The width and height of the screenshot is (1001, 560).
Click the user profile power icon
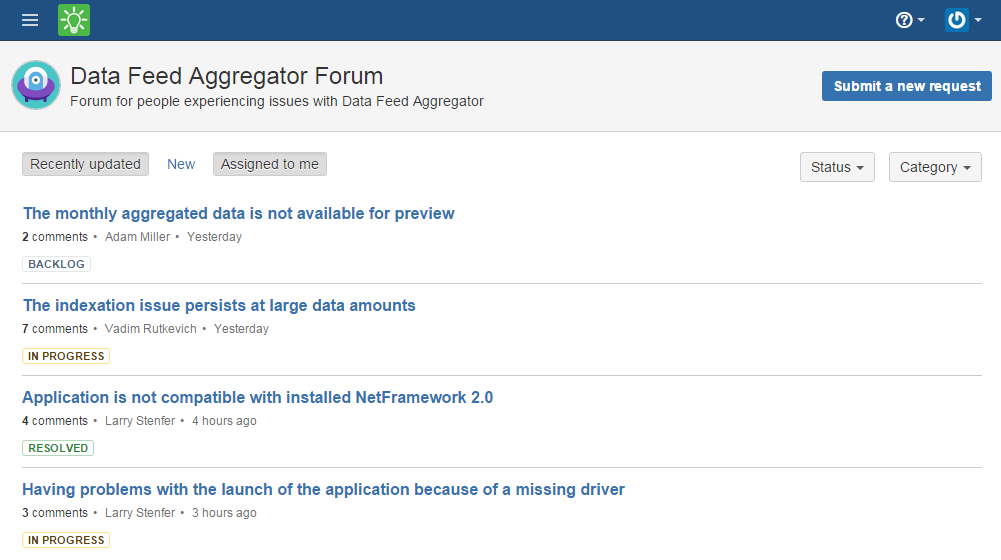[956, 20]
